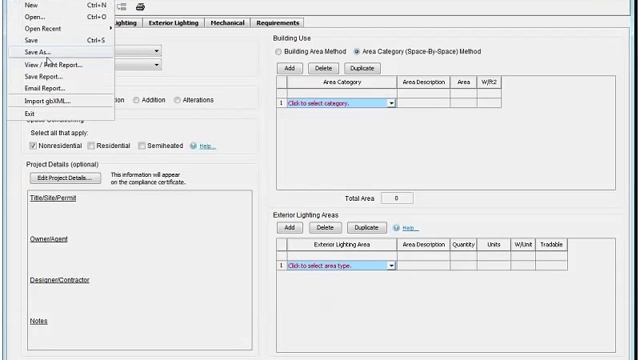
Task: Select row 1 number in Exterior Lighting table
Action: pos(281,266)
